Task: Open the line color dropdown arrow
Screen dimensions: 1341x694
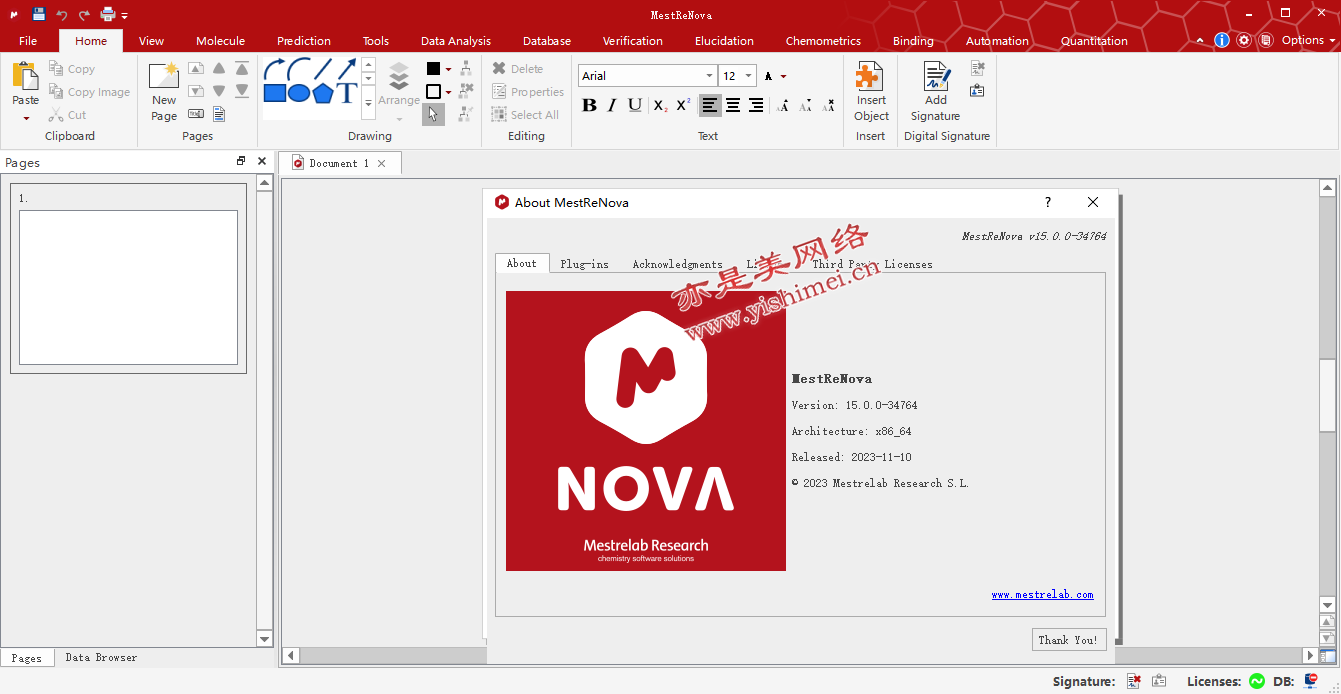Action: 448,69
